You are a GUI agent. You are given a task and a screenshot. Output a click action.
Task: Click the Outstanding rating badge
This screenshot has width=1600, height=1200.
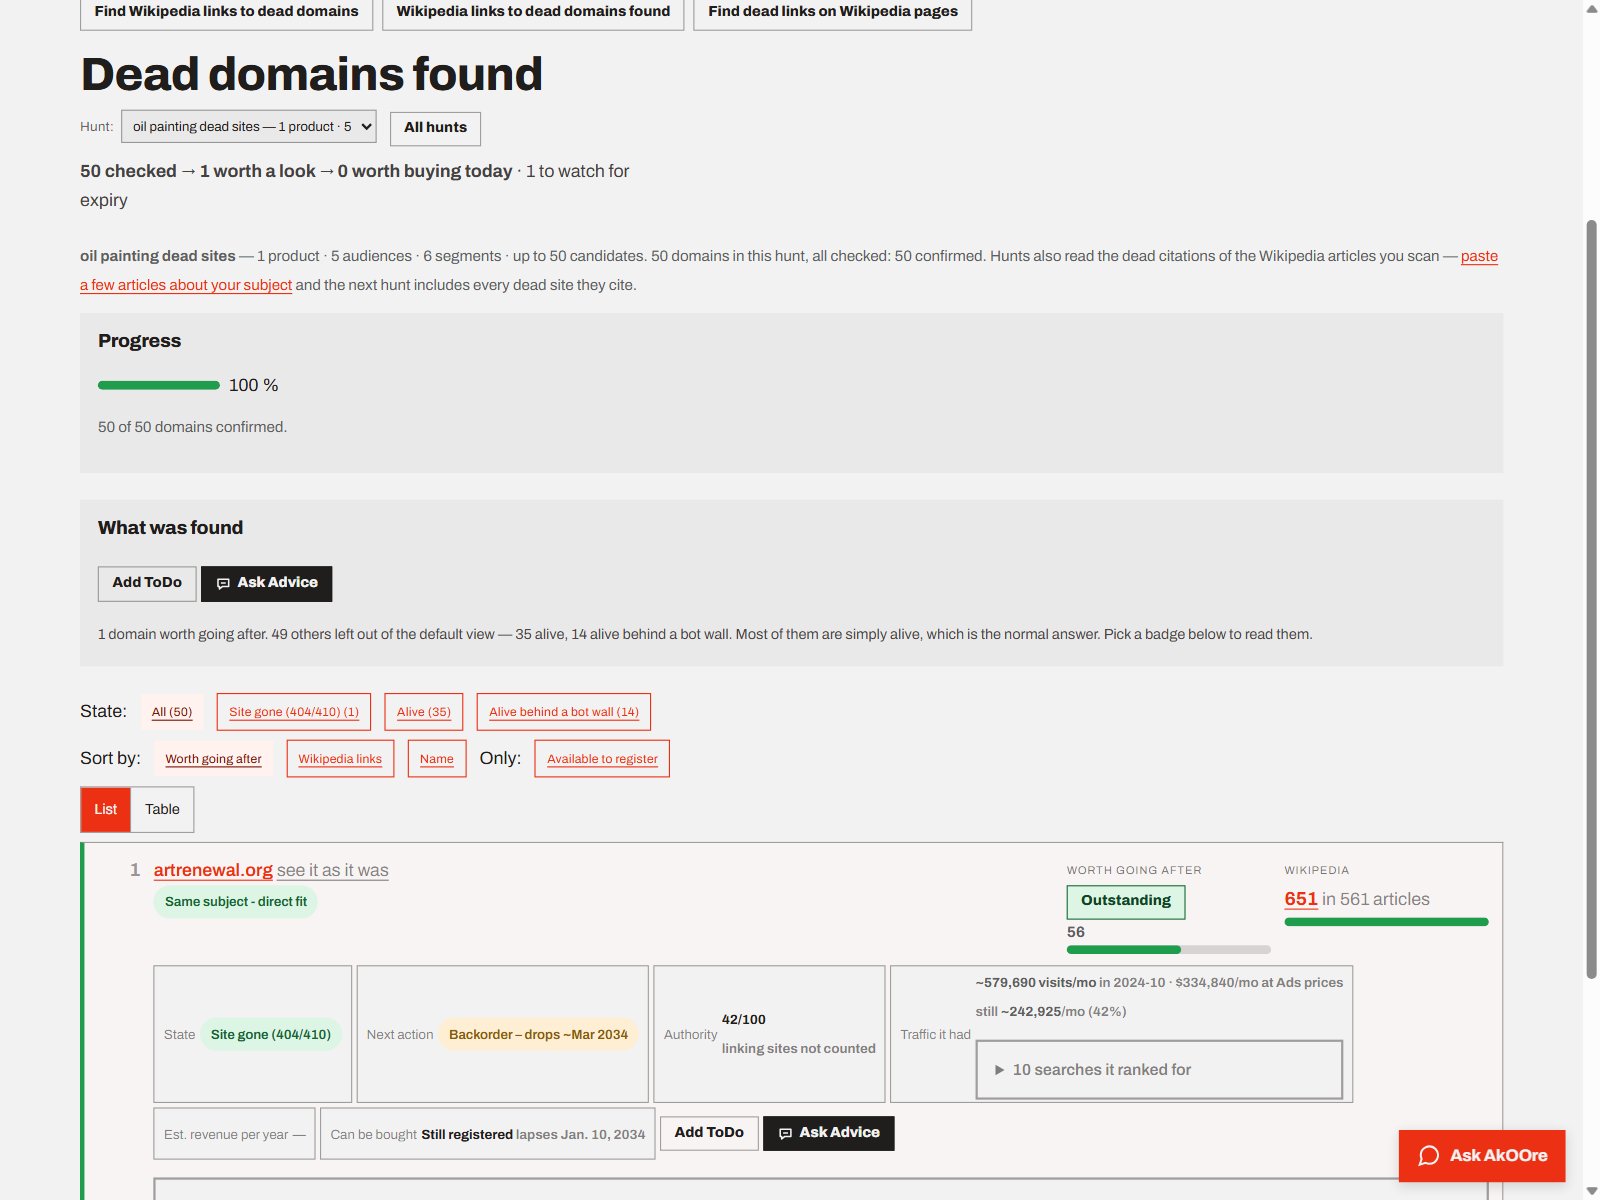(1126, 901)
